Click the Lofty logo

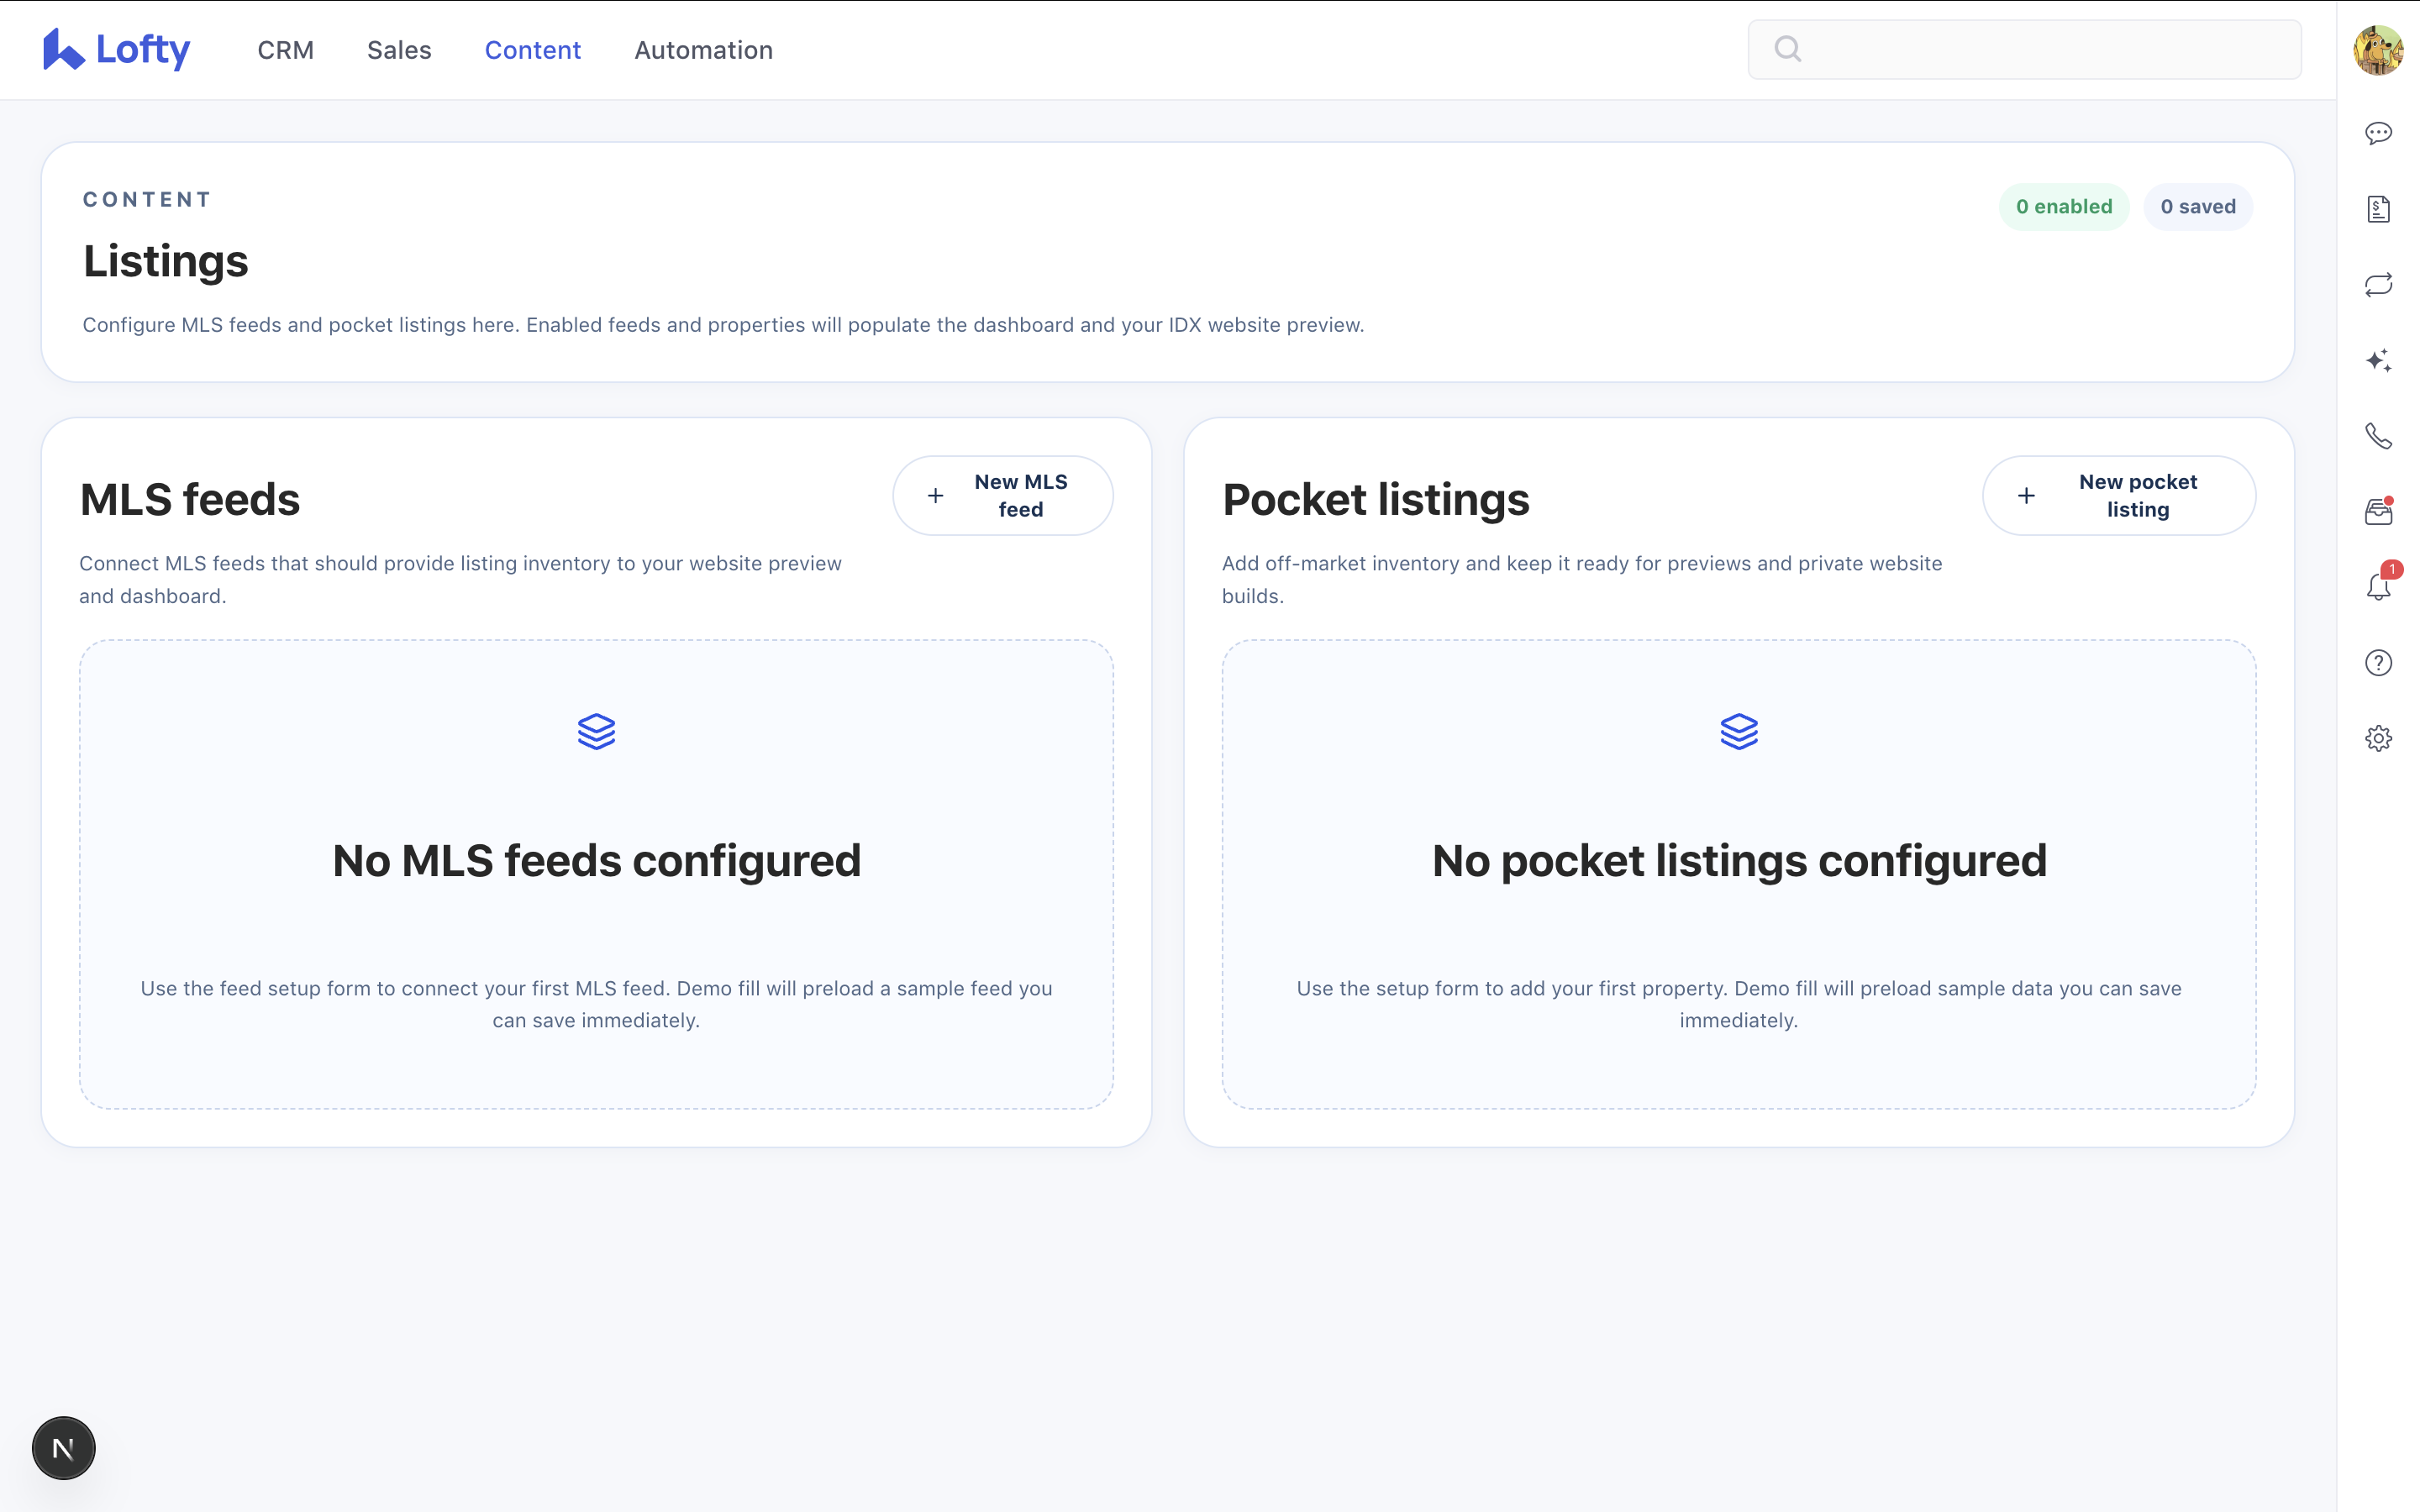click(x=117, y=50)
